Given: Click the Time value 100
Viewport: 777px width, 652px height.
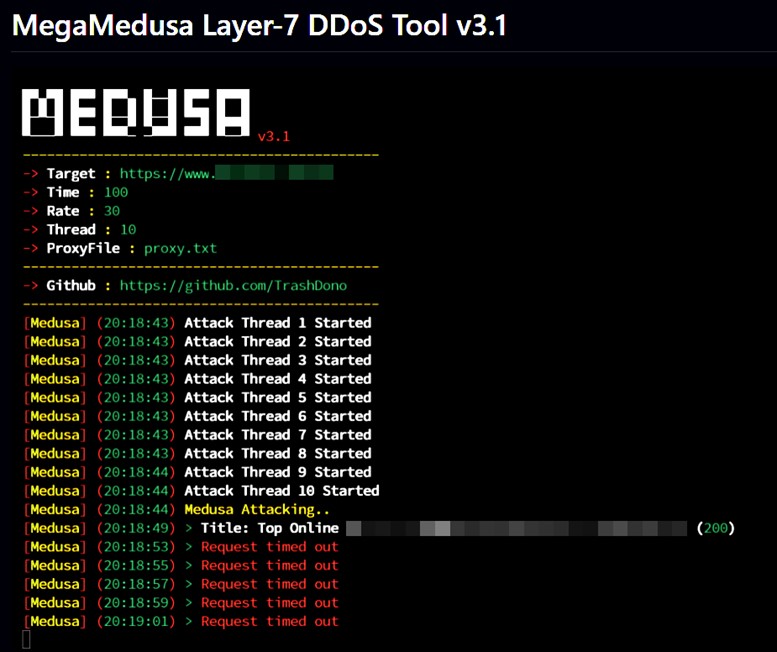Looking at the screenshot, I should 116,192.
